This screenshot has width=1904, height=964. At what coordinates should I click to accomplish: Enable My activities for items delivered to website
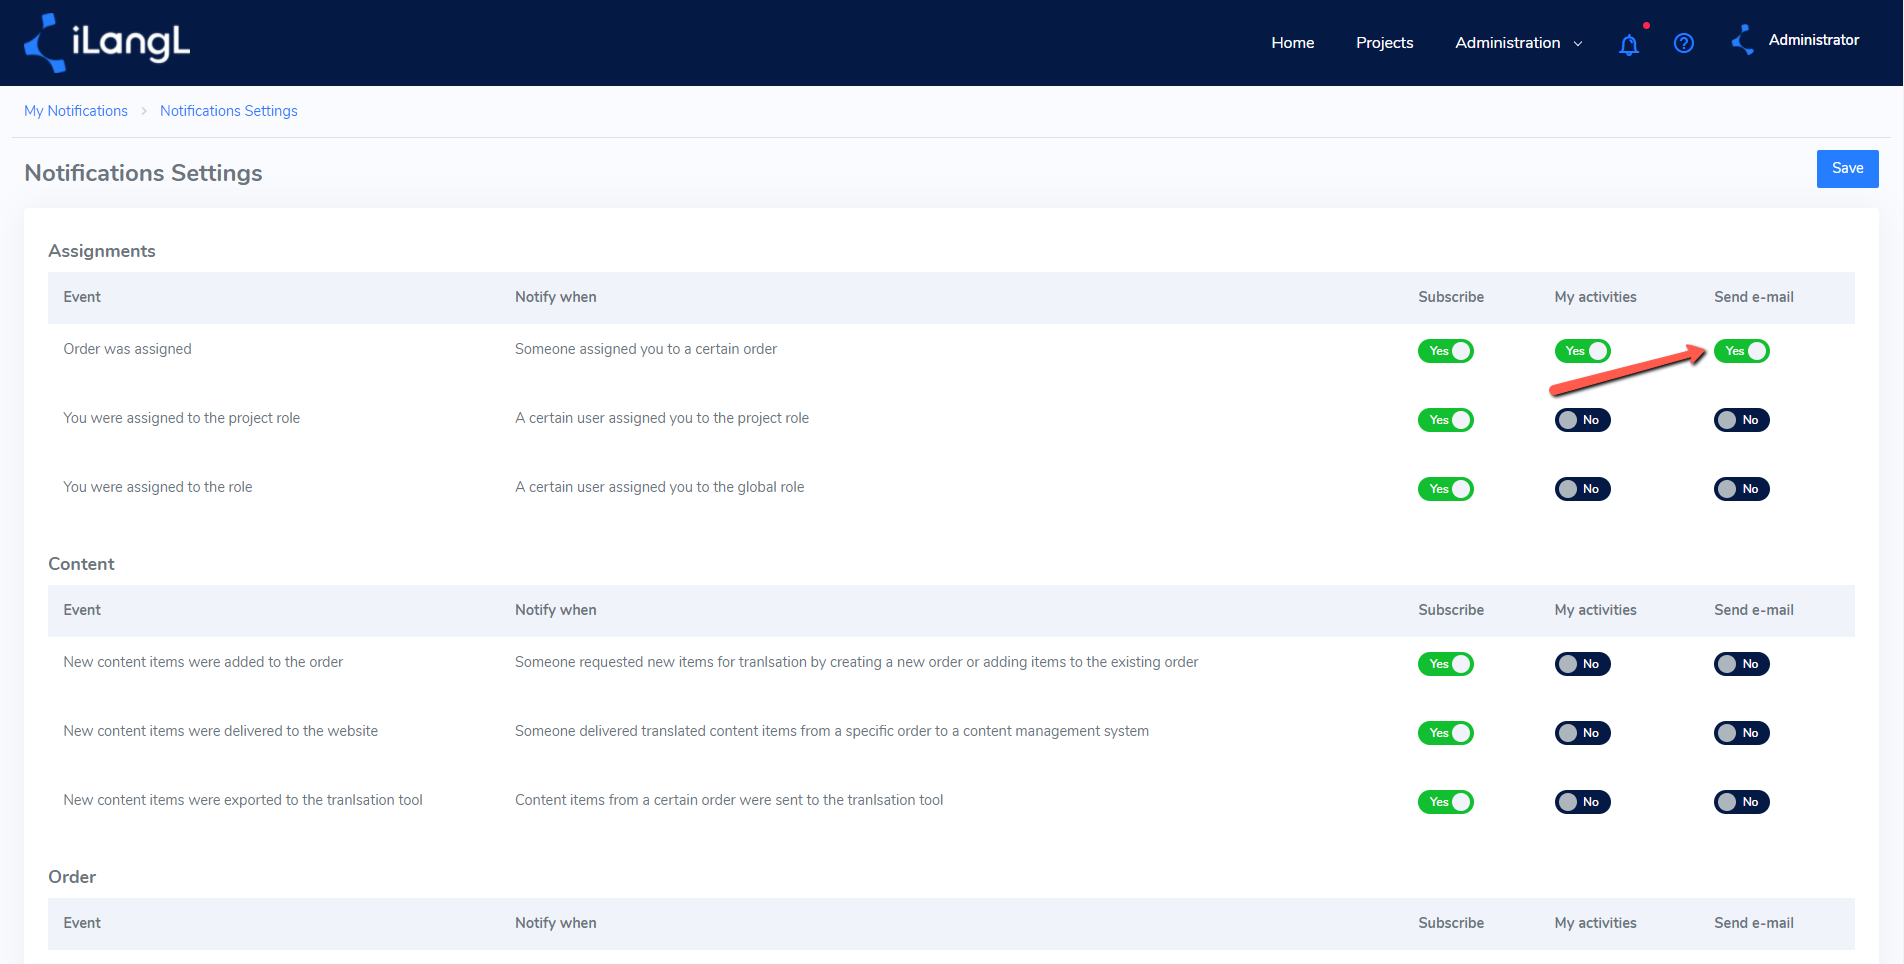1582,733
